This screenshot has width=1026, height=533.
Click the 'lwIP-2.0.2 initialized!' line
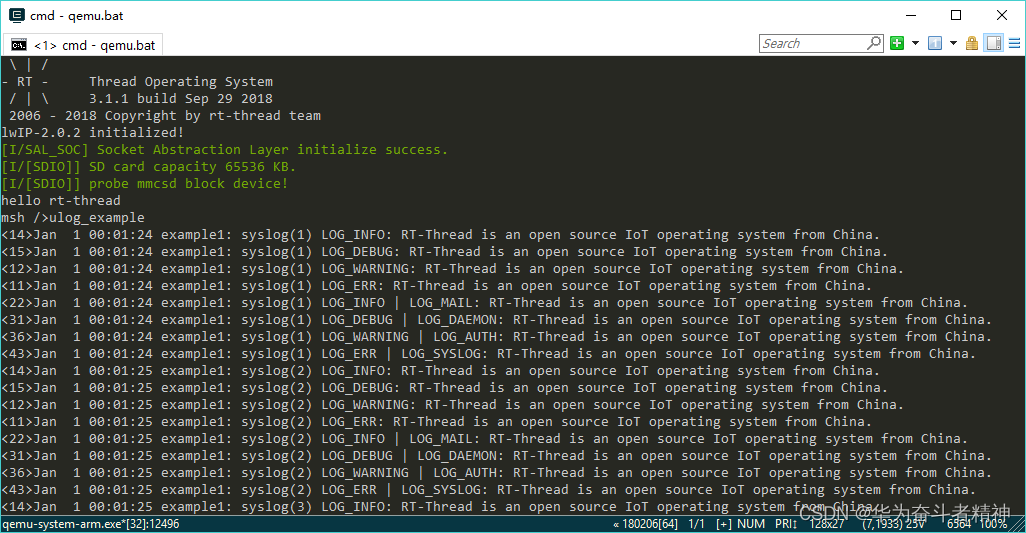click(92, 133)
